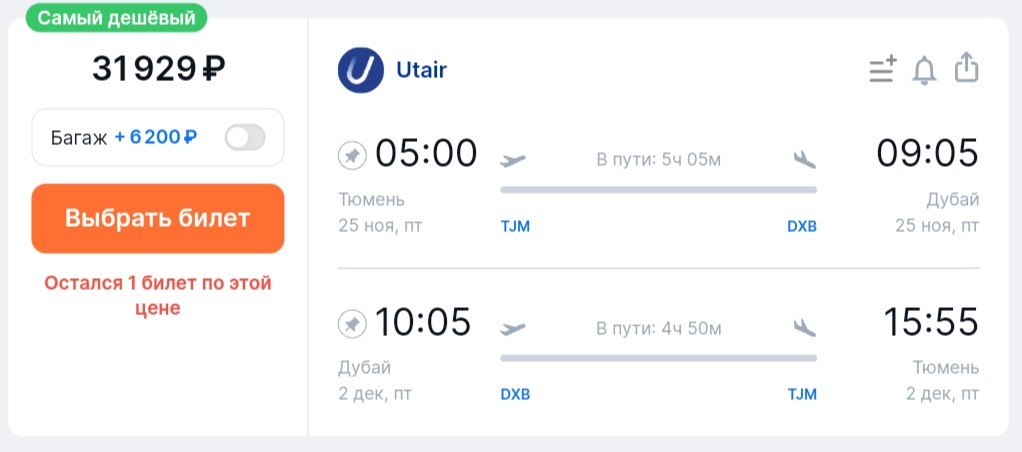
Task: Click the 31 929 ₽ ticket price
Action: 158,68
